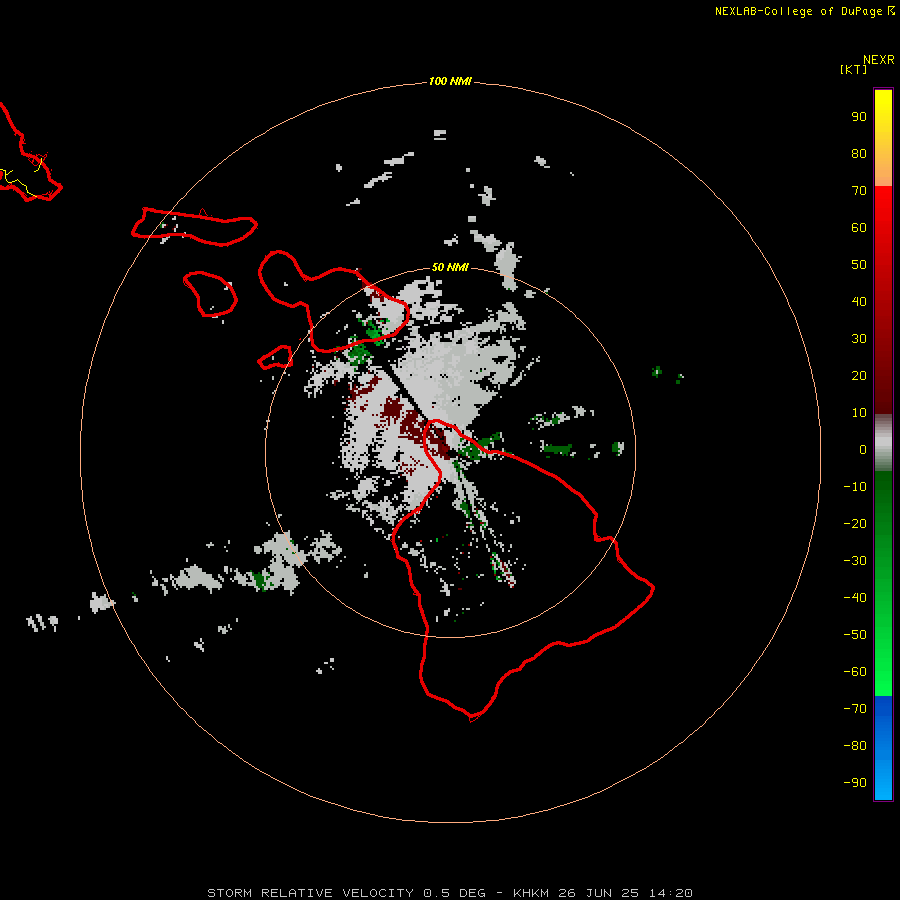Pick the gray zero-velocity band of the scale
The width and height of the screenshot is (900, 900).
click(883, 443)
